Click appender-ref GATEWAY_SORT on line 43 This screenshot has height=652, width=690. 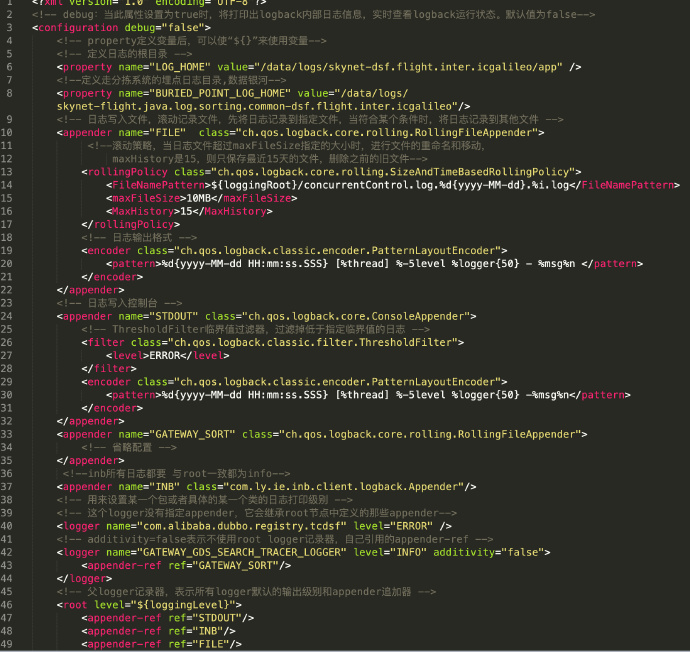[186, 565]
